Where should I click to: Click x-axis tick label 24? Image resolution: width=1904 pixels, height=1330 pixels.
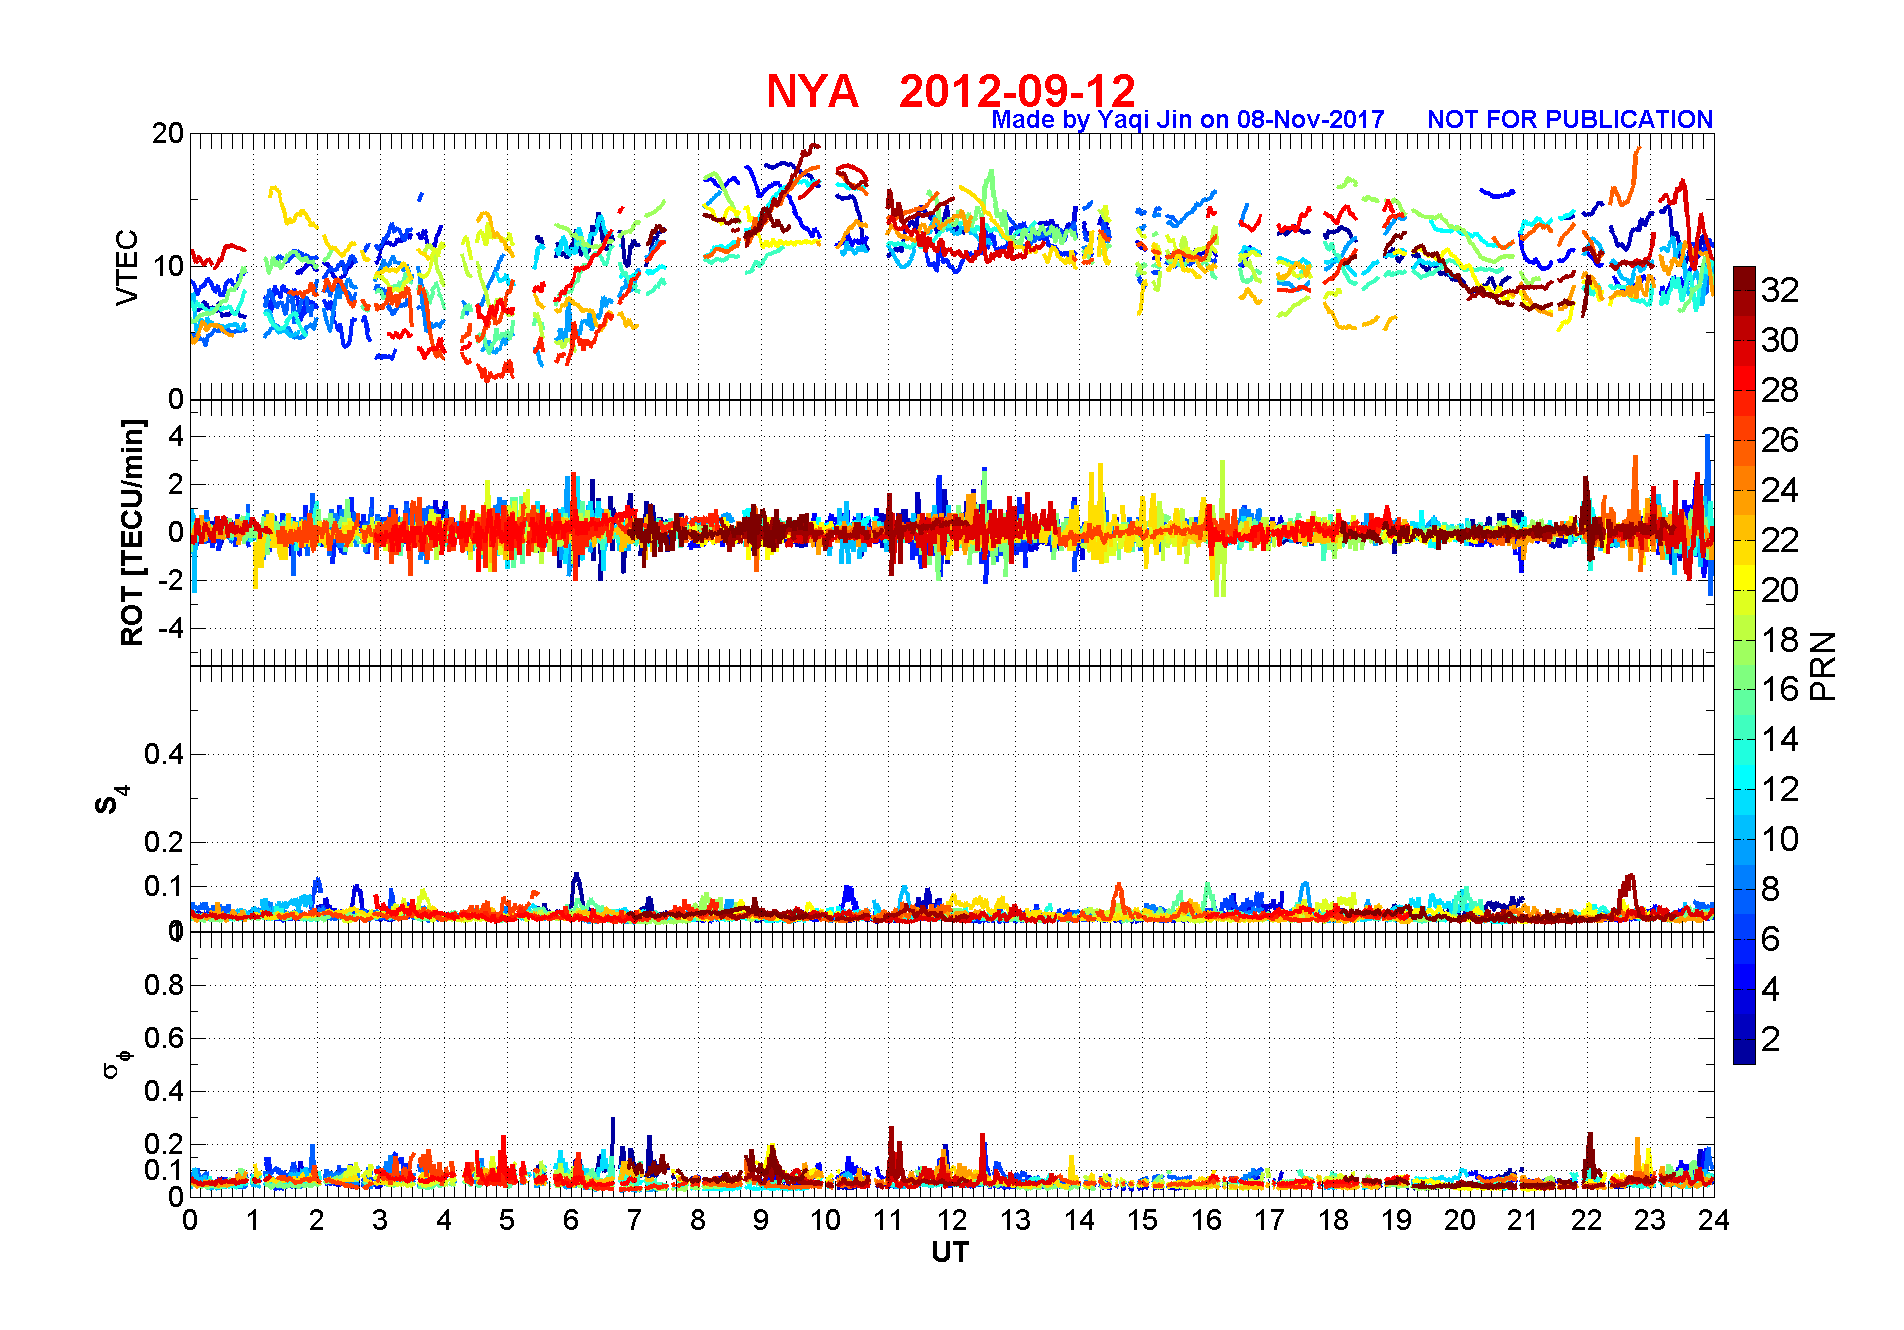(1714, 1220)
